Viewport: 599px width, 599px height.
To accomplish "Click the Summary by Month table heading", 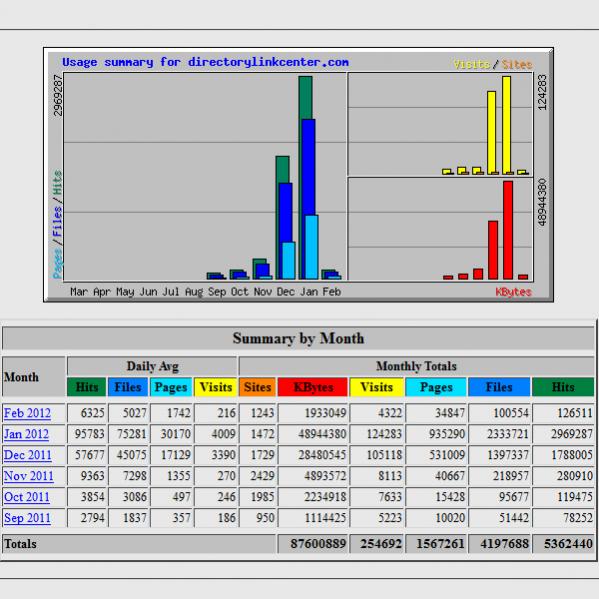I will (x=298, y=338).
